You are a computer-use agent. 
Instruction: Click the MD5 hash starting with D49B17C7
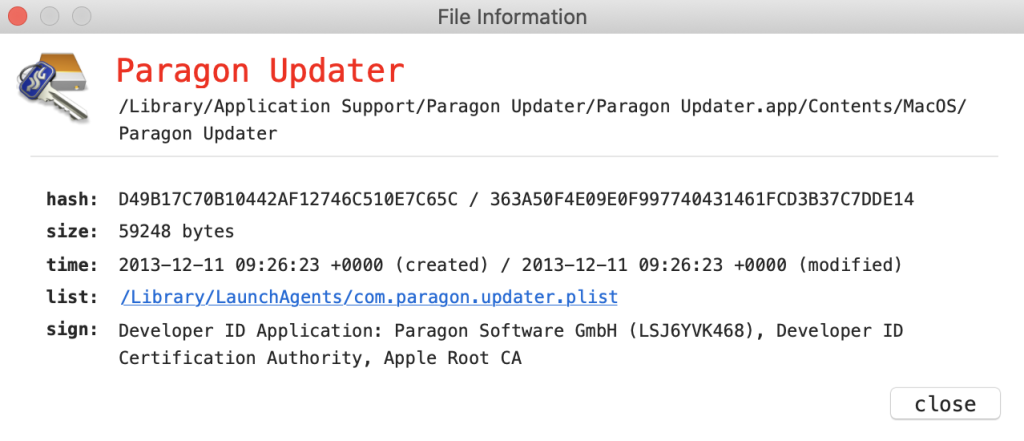point(288,199)
